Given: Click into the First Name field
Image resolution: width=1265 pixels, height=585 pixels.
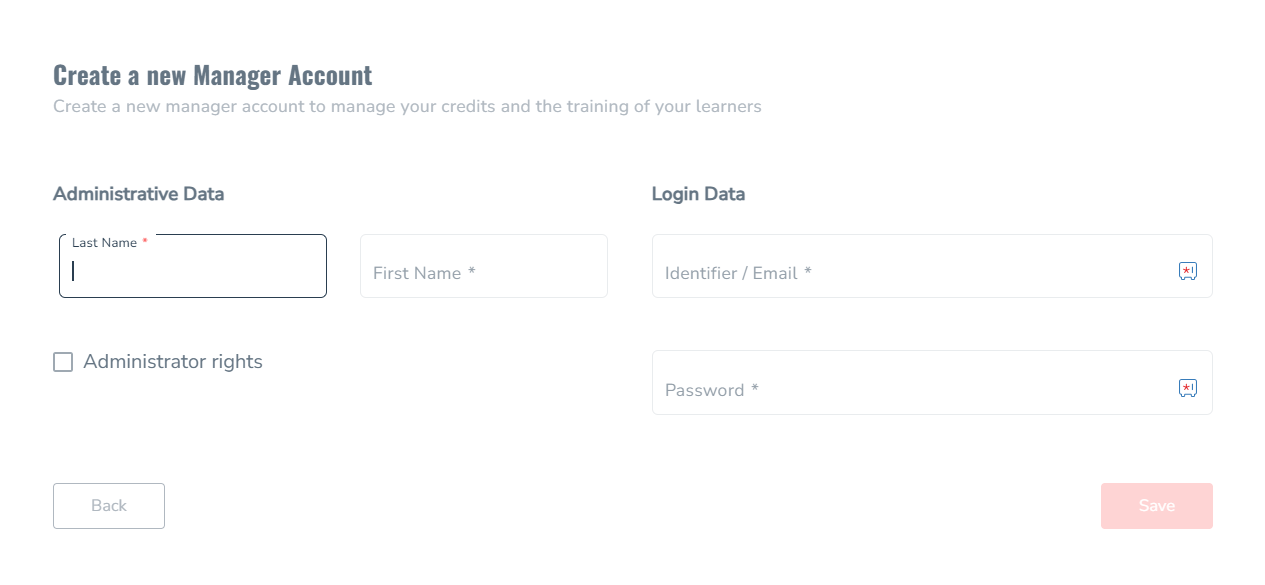Looking at the screenshot, I should (484, 266).
